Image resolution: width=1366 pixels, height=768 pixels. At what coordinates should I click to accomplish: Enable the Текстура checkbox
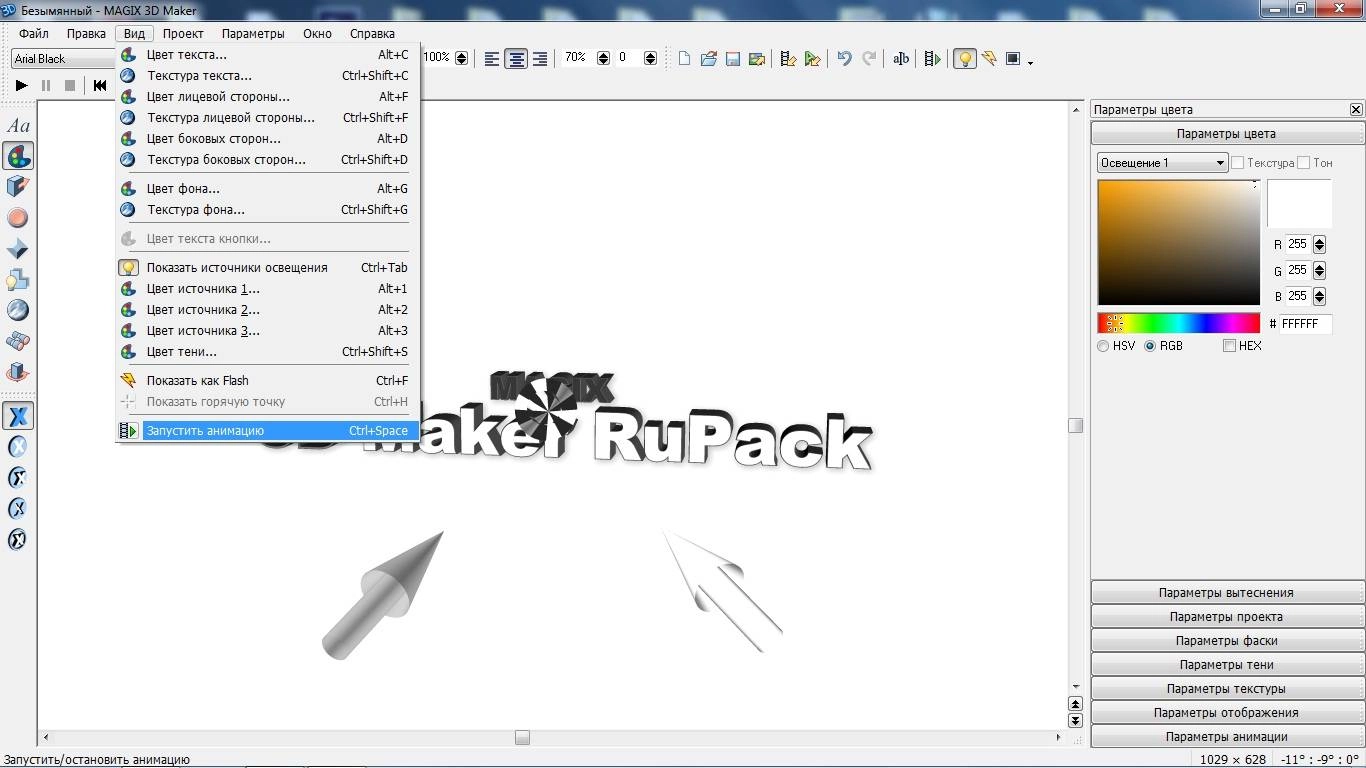(x=1238, y=162)
